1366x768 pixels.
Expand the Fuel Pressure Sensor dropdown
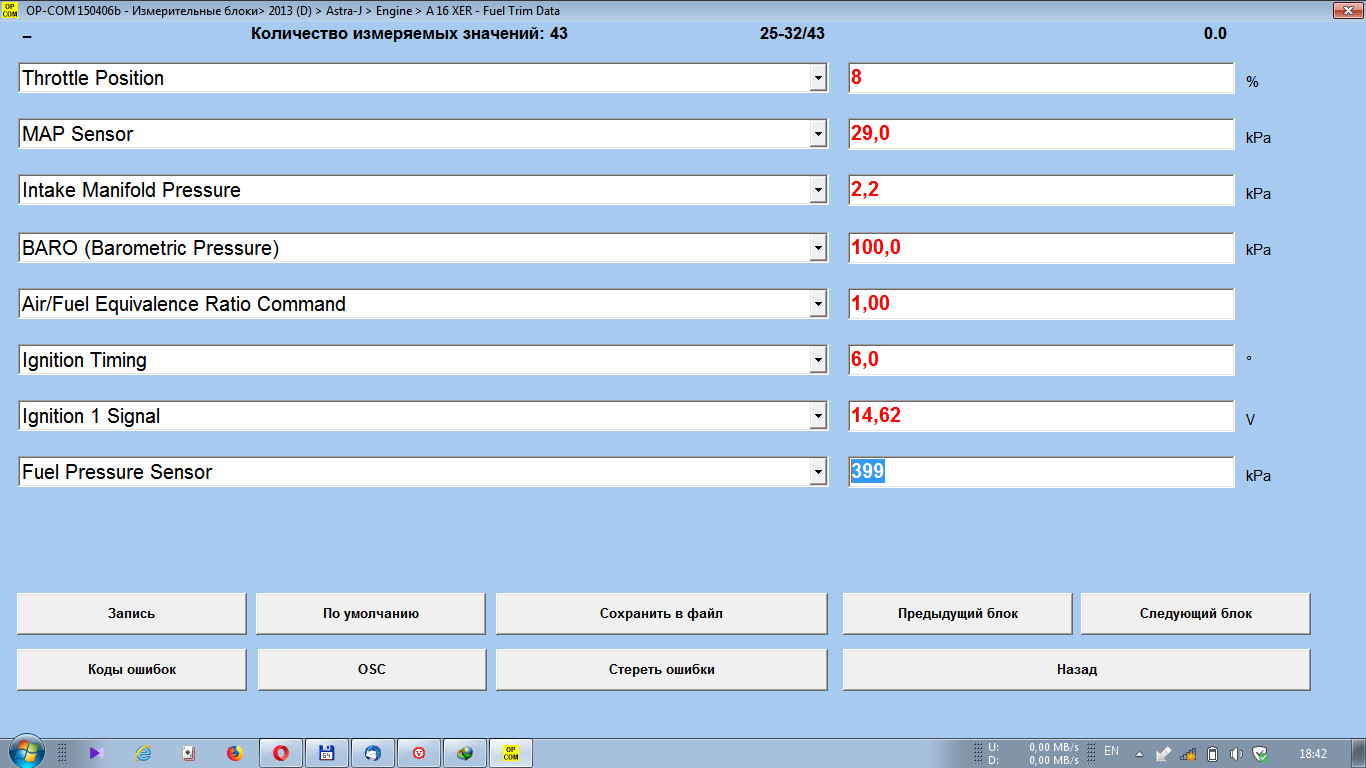(x=818, y=472)
